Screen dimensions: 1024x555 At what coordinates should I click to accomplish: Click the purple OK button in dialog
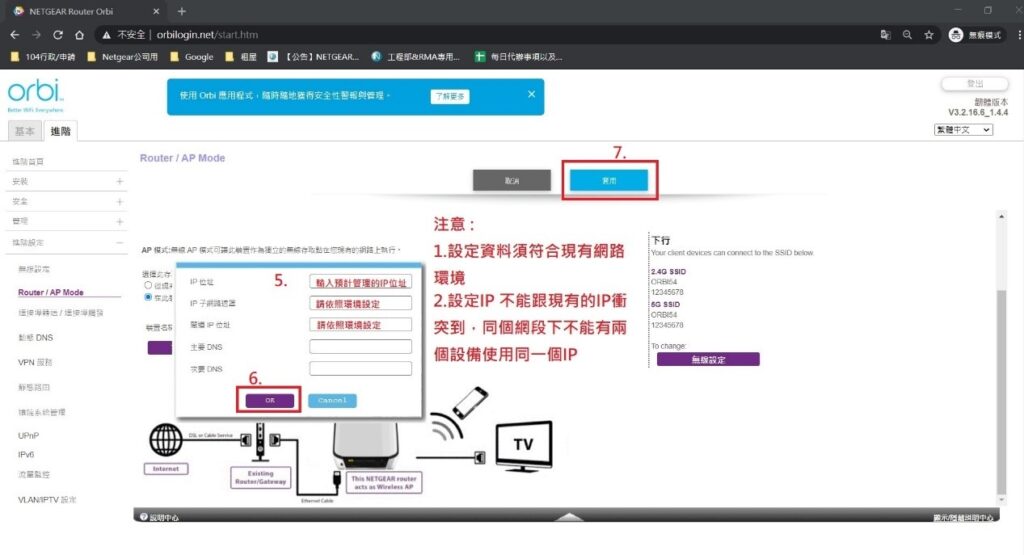pyautogui.click(x=269, y=400)
